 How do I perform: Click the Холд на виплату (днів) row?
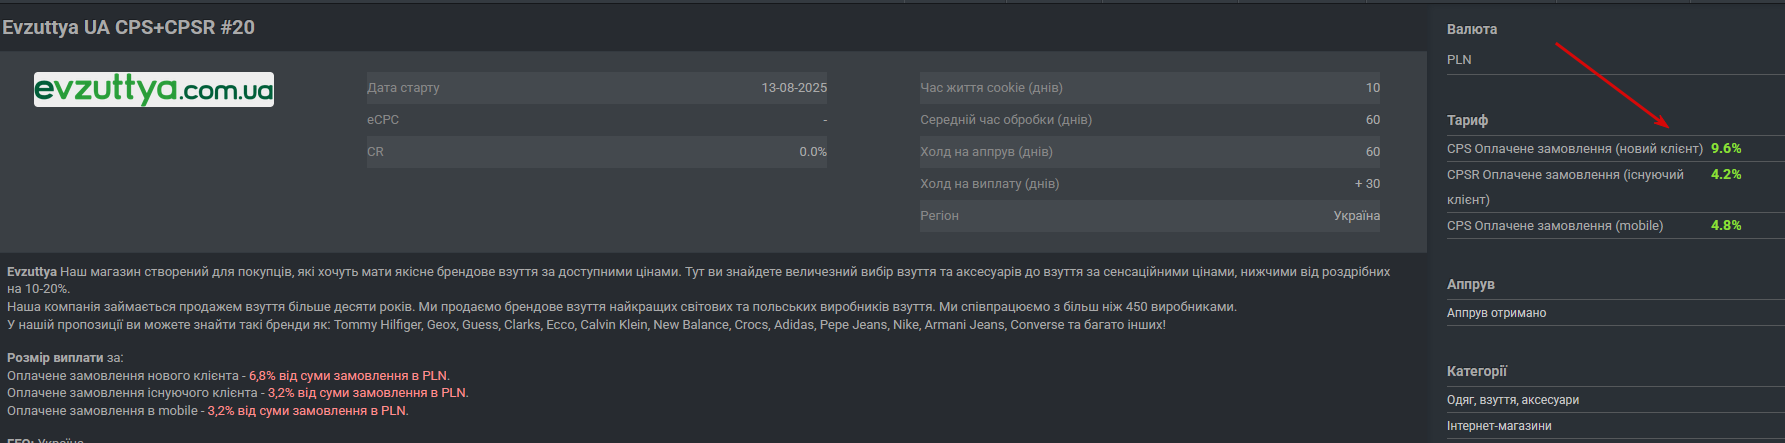tap(1149, 184)
